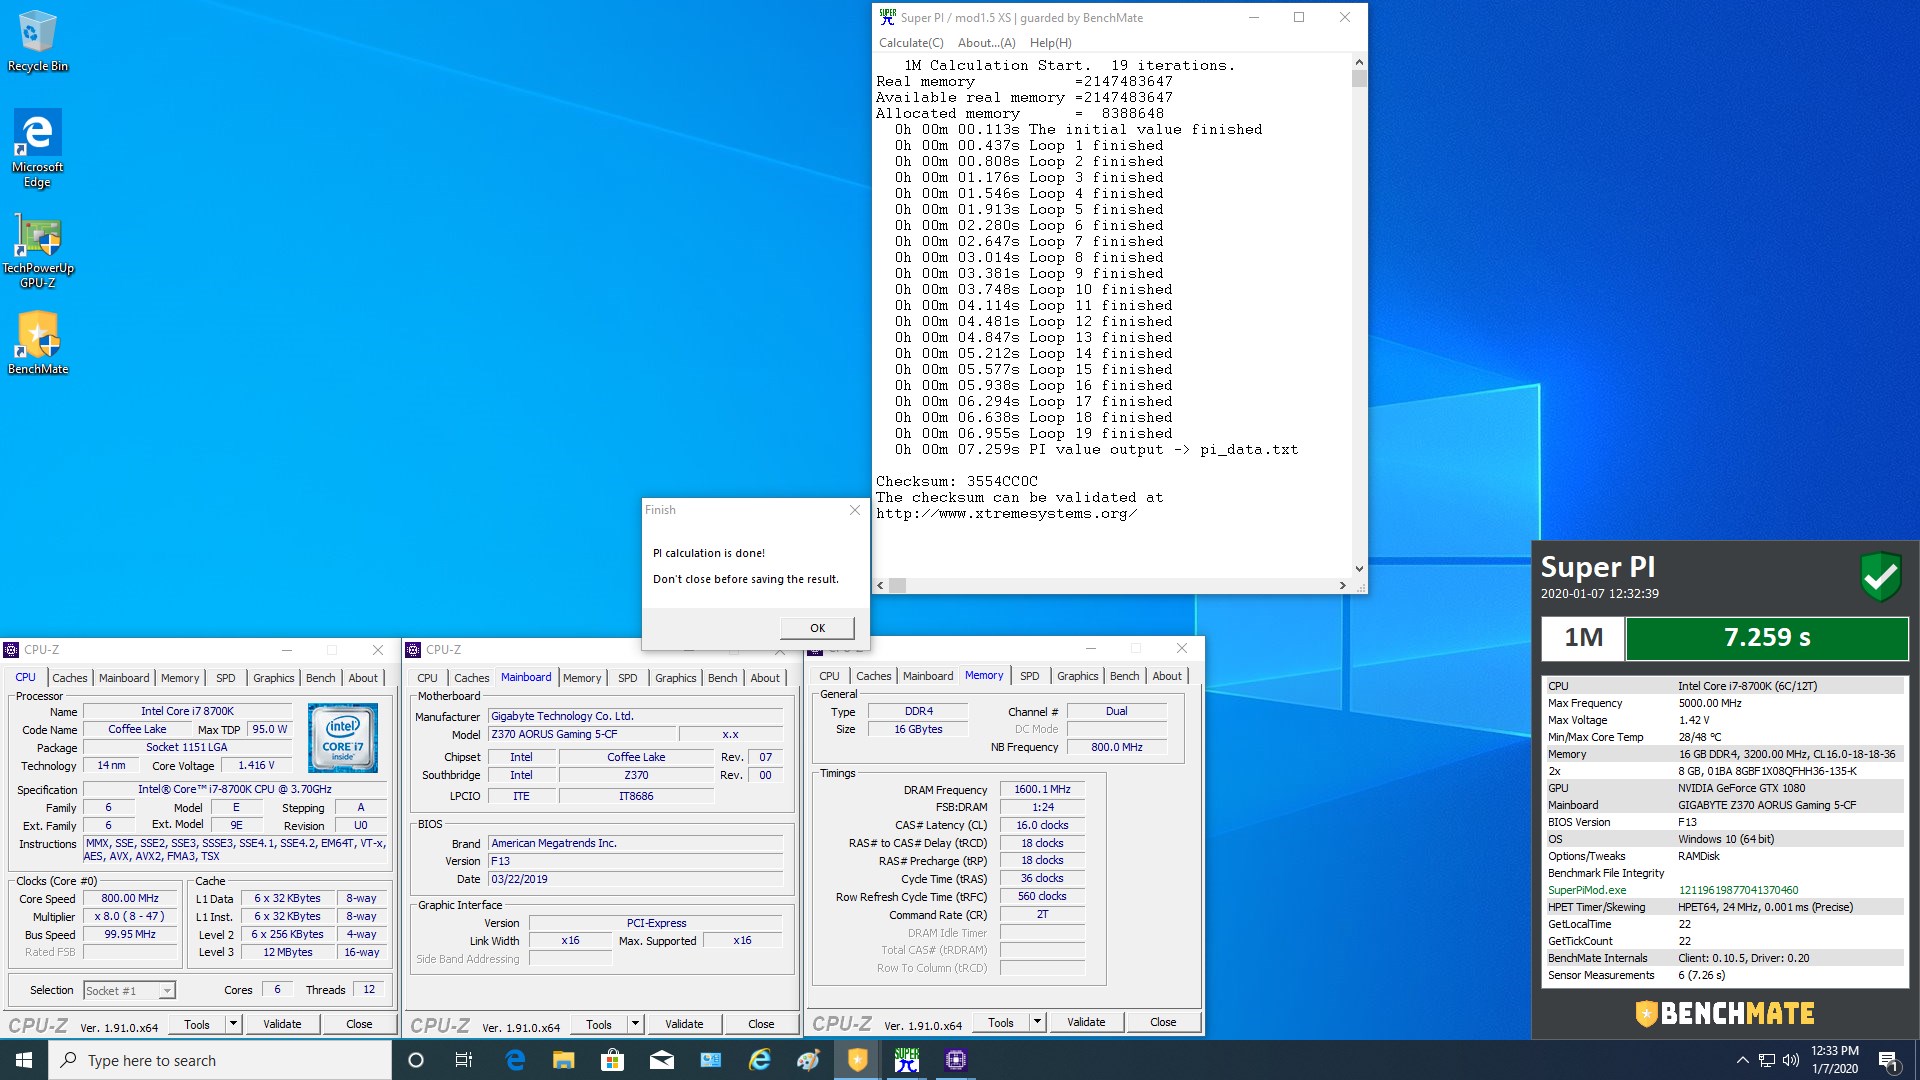Click the Super PI title bar icon
Screen dimensions: 1920x1080
point(887,17)
